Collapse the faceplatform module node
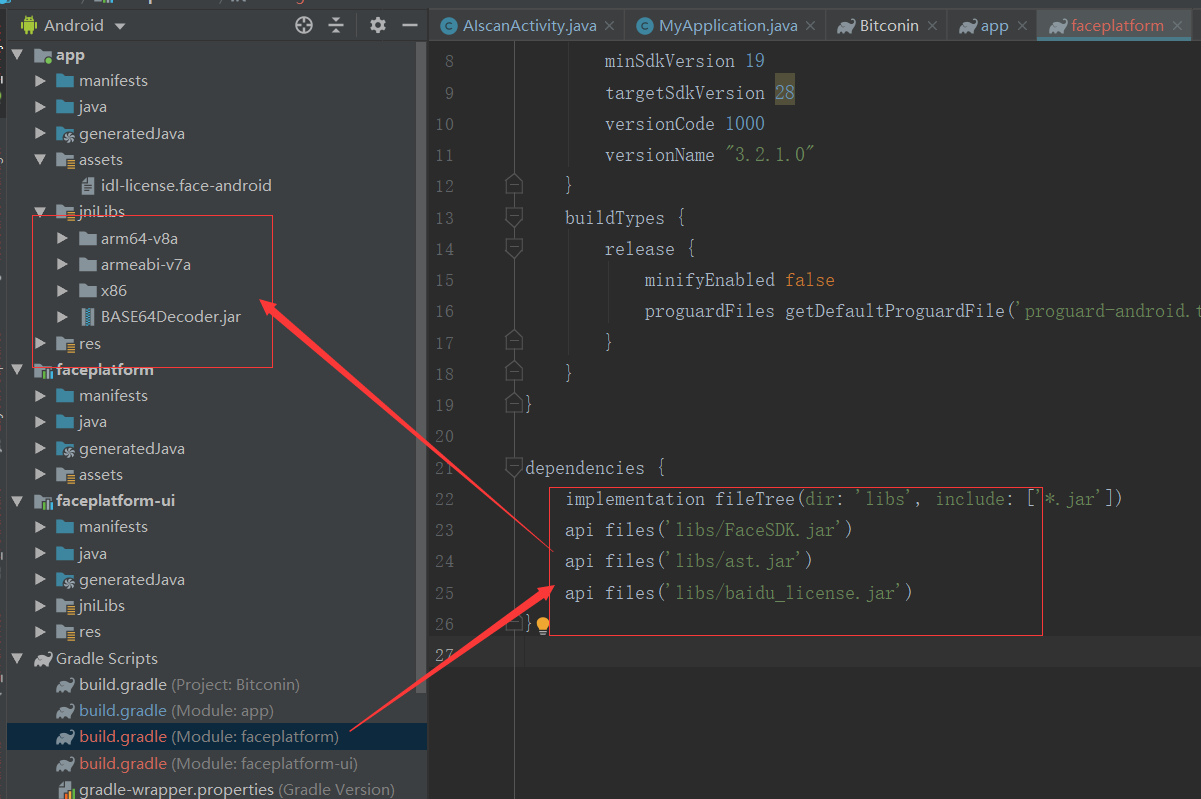 [x=17, y=369]
